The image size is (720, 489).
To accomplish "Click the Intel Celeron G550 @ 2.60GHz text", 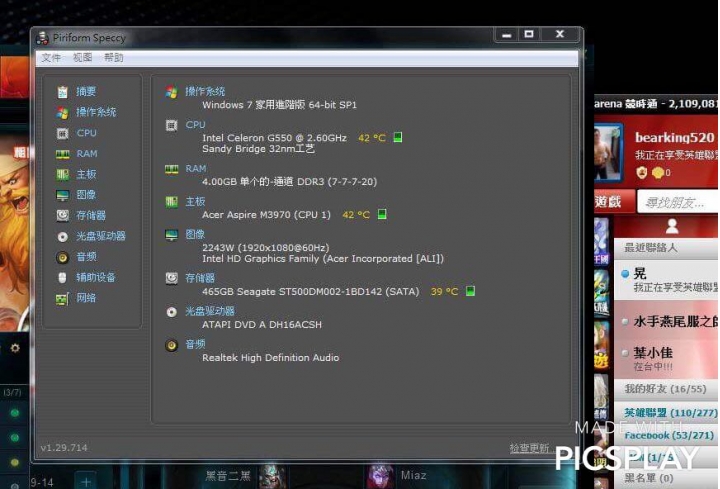I will pyautogui.click(x=275, y=138).
